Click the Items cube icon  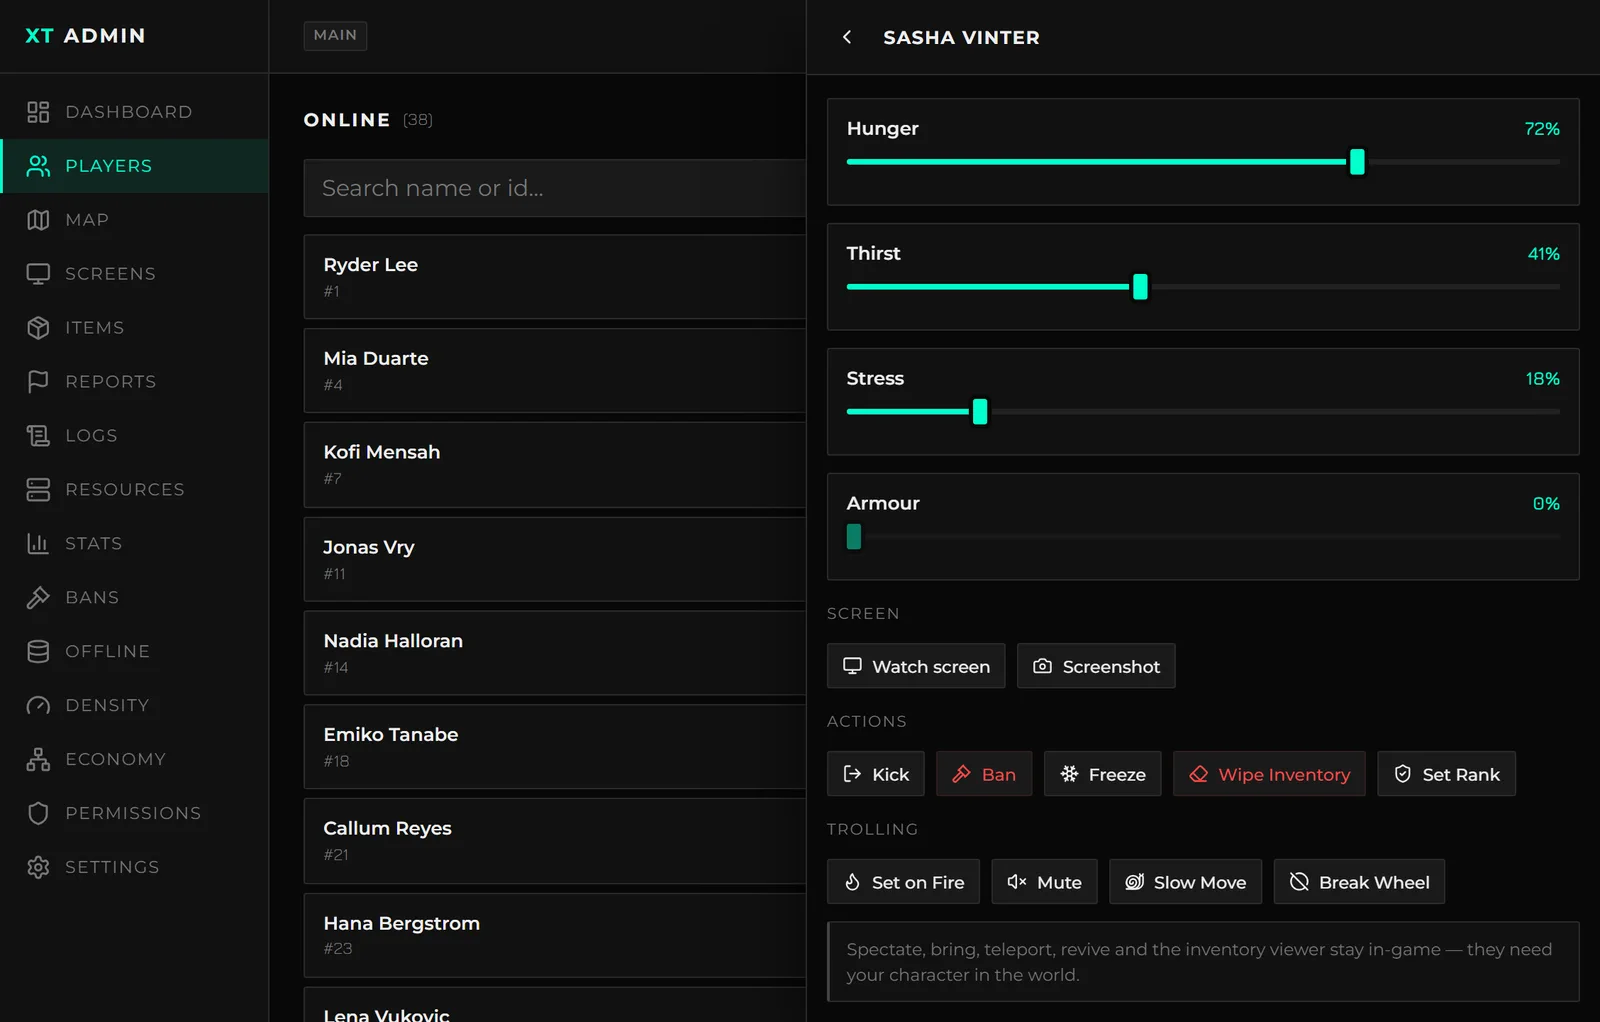(38, 328)
